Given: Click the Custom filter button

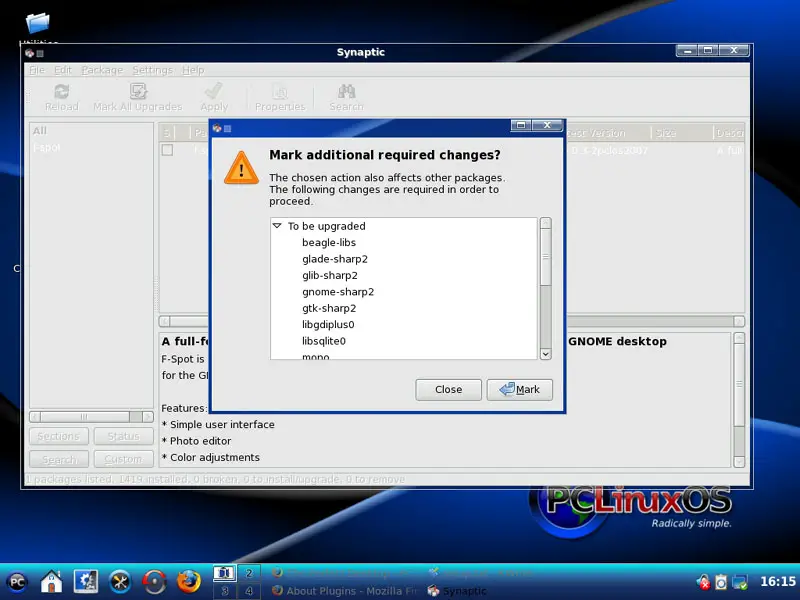Looking at the screenshot, I should coord(123,459).
